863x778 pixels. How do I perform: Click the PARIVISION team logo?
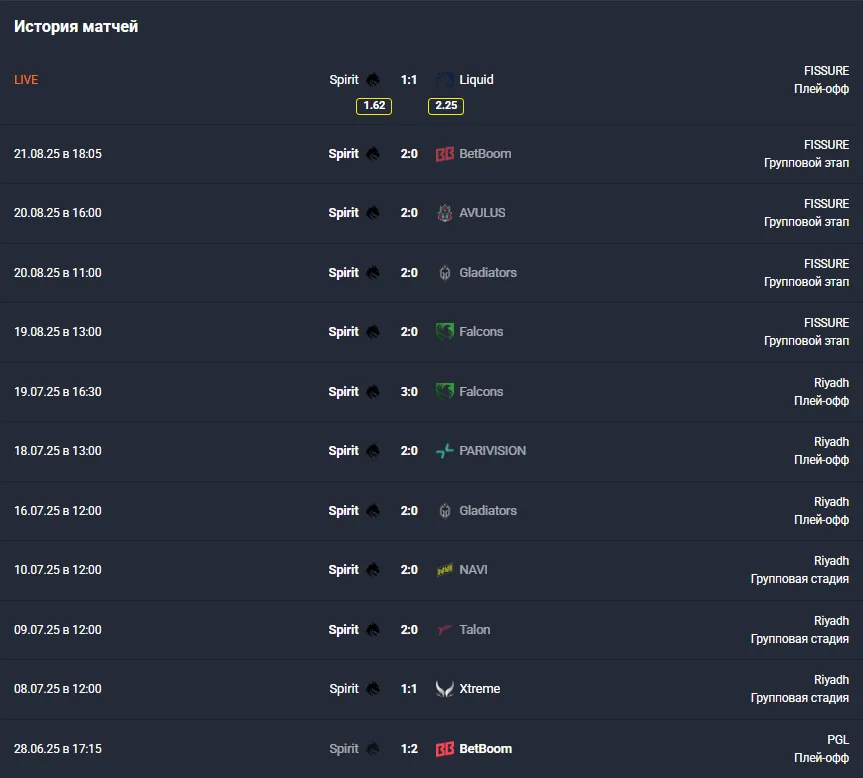coord(445,451)
